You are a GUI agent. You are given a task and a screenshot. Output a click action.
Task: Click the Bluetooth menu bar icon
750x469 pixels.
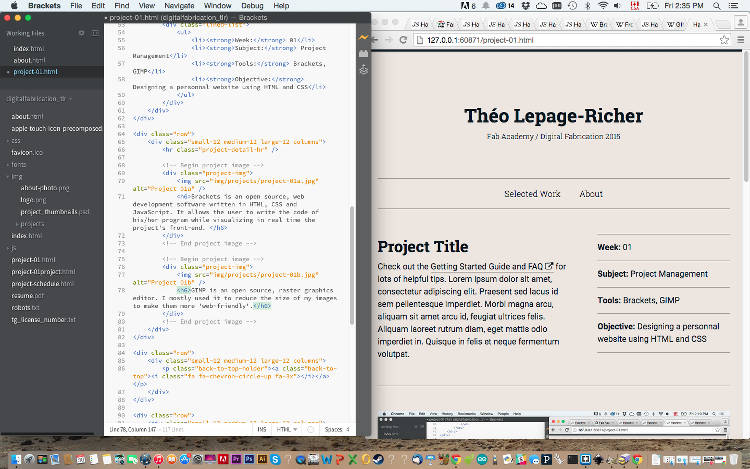click(588, 6)
